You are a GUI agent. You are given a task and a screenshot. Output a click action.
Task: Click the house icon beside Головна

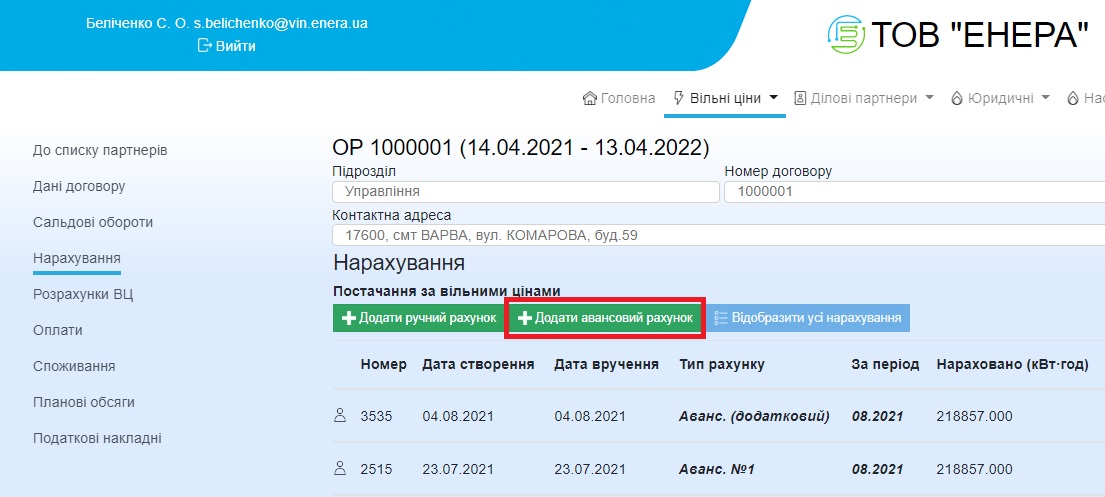click(x=590, y=98)
